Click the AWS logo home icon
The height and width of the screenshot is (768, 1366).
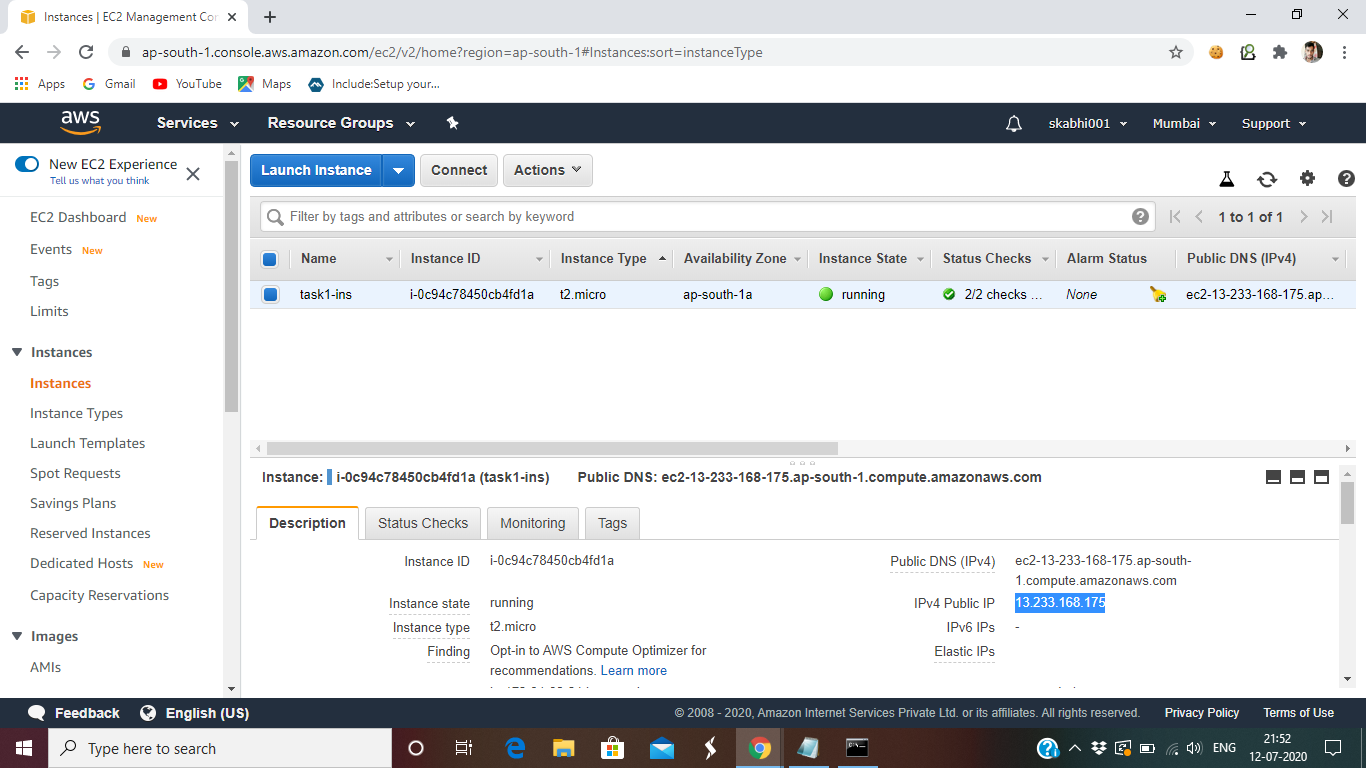(80, 122)
